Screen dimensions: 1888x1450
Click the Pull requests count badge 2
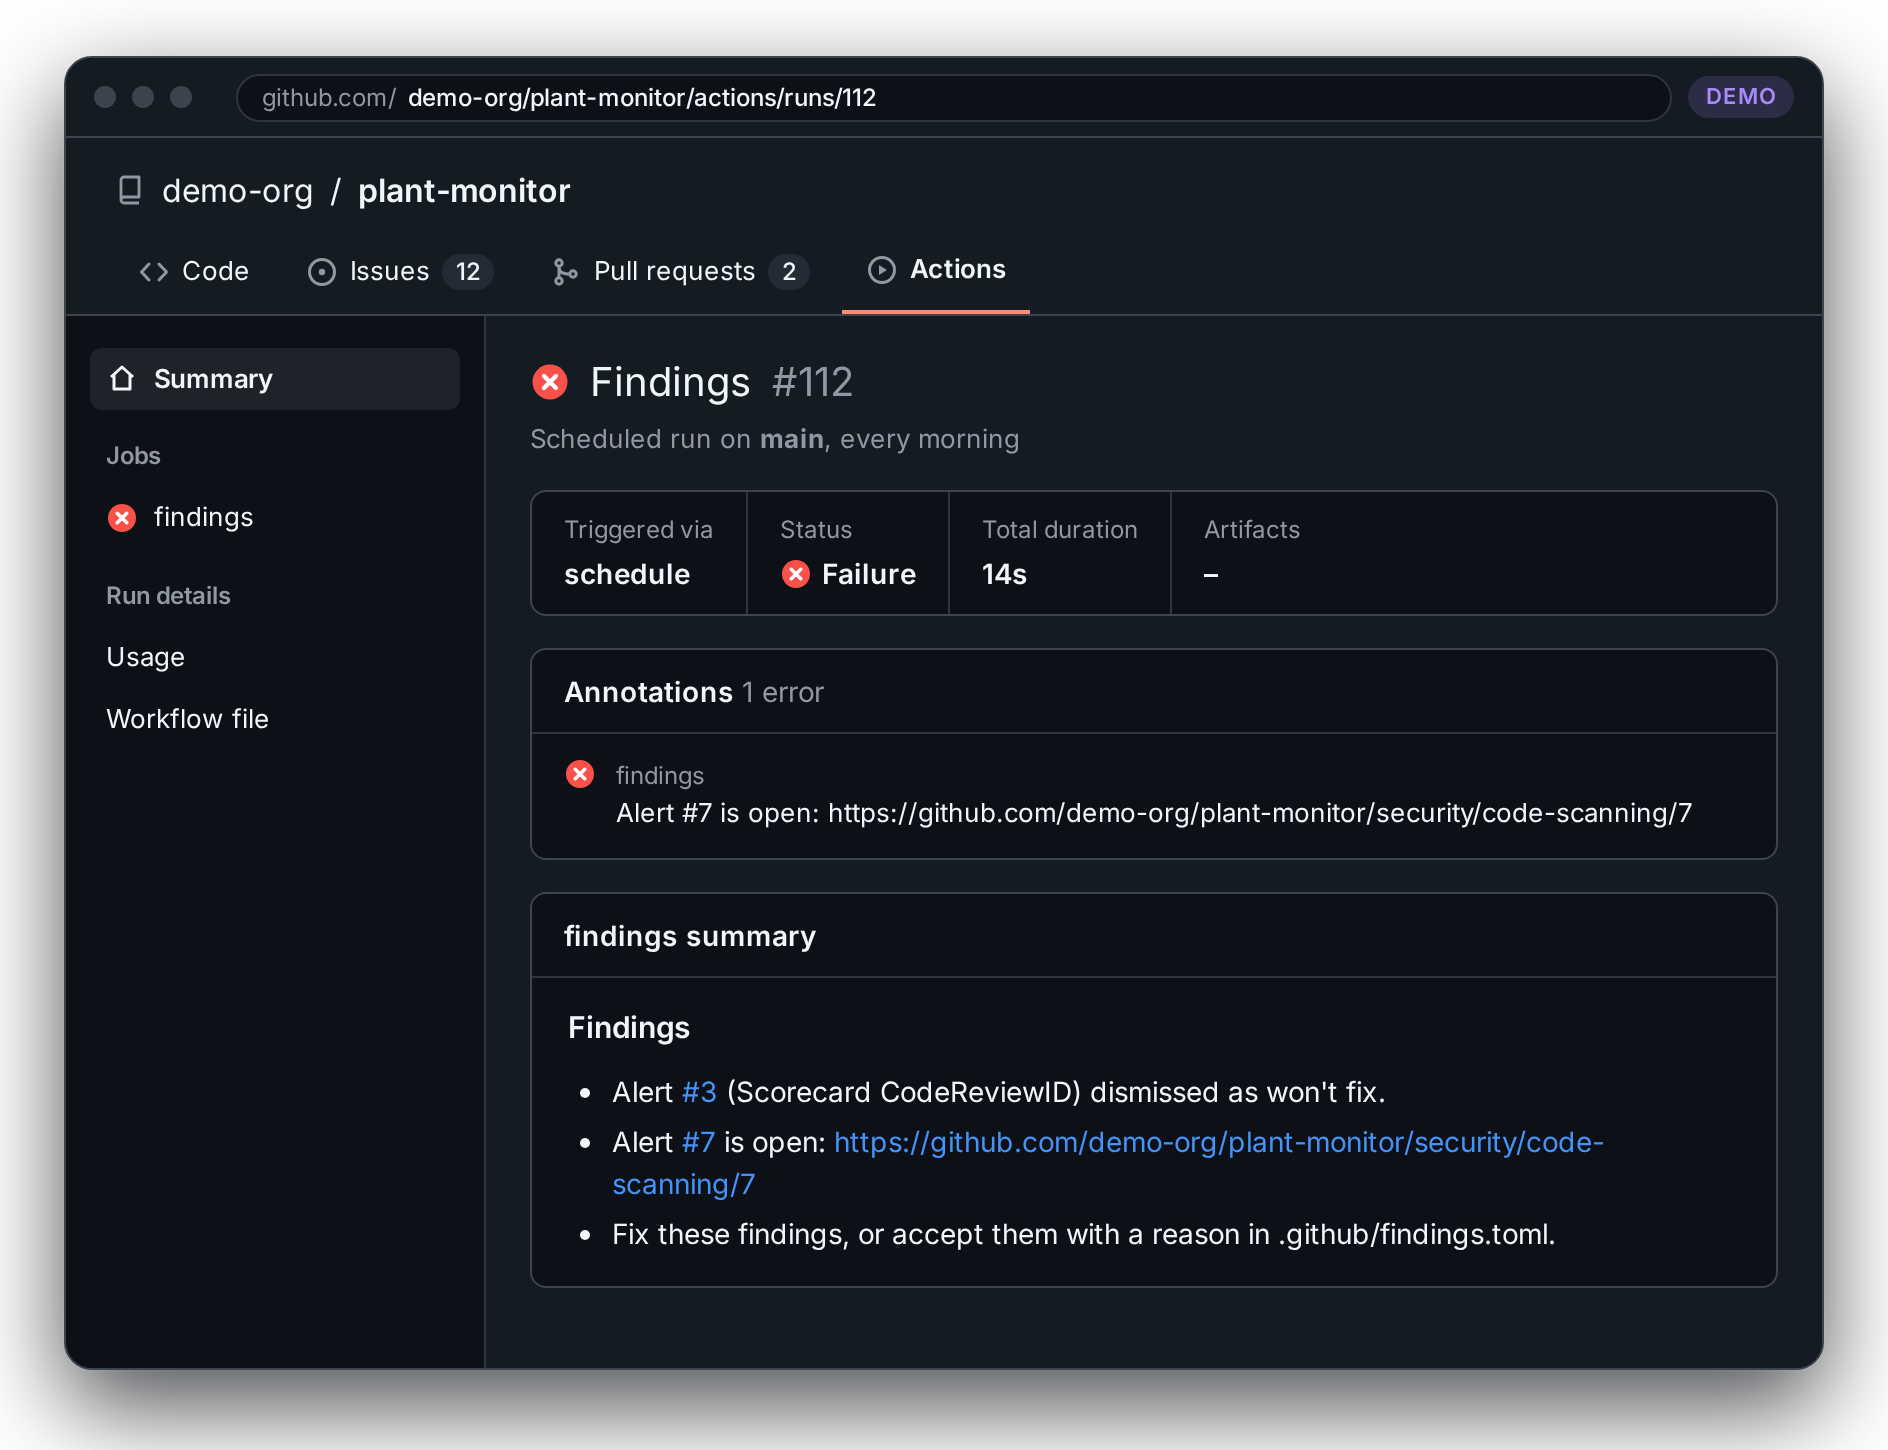[789, 272]
